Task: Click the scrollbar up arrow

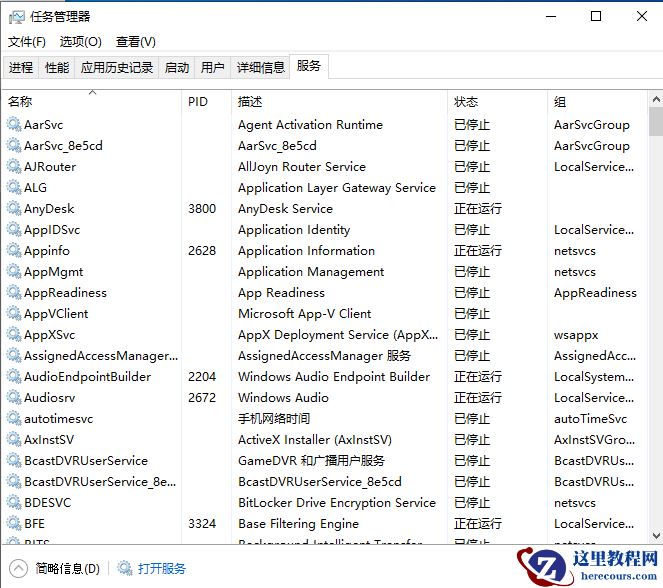Action: [x=656, y=100]
